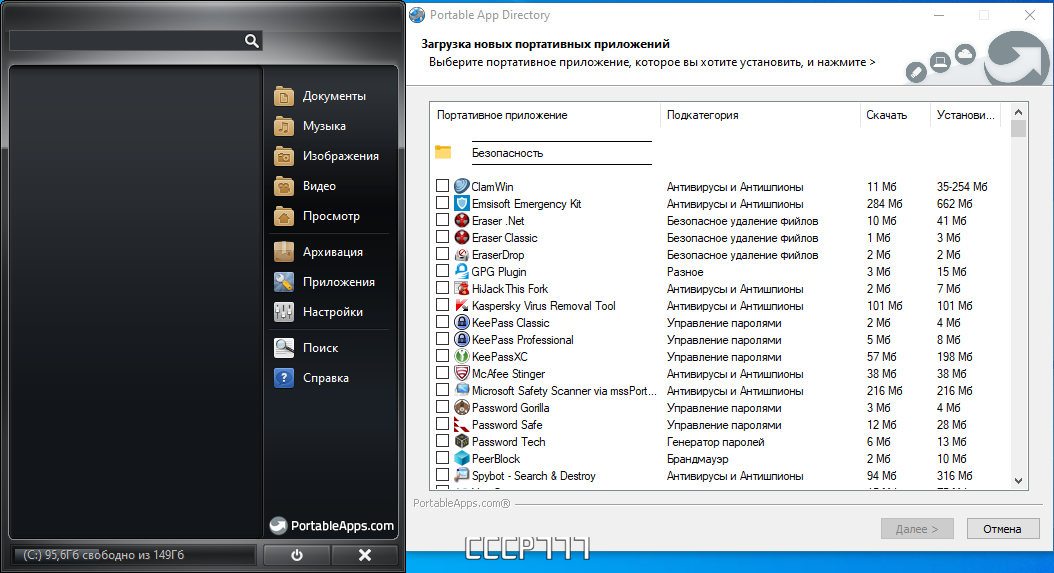Click the McAfee Stinger icon

[461, 373]
